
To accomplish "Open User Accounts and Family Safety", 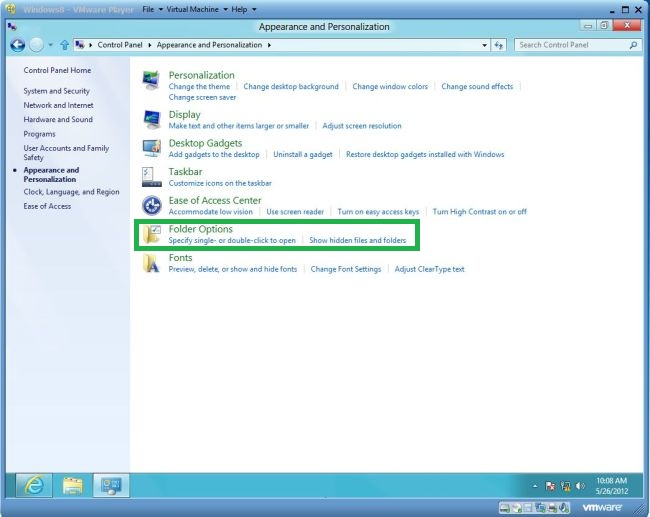I will click(66, 153).
